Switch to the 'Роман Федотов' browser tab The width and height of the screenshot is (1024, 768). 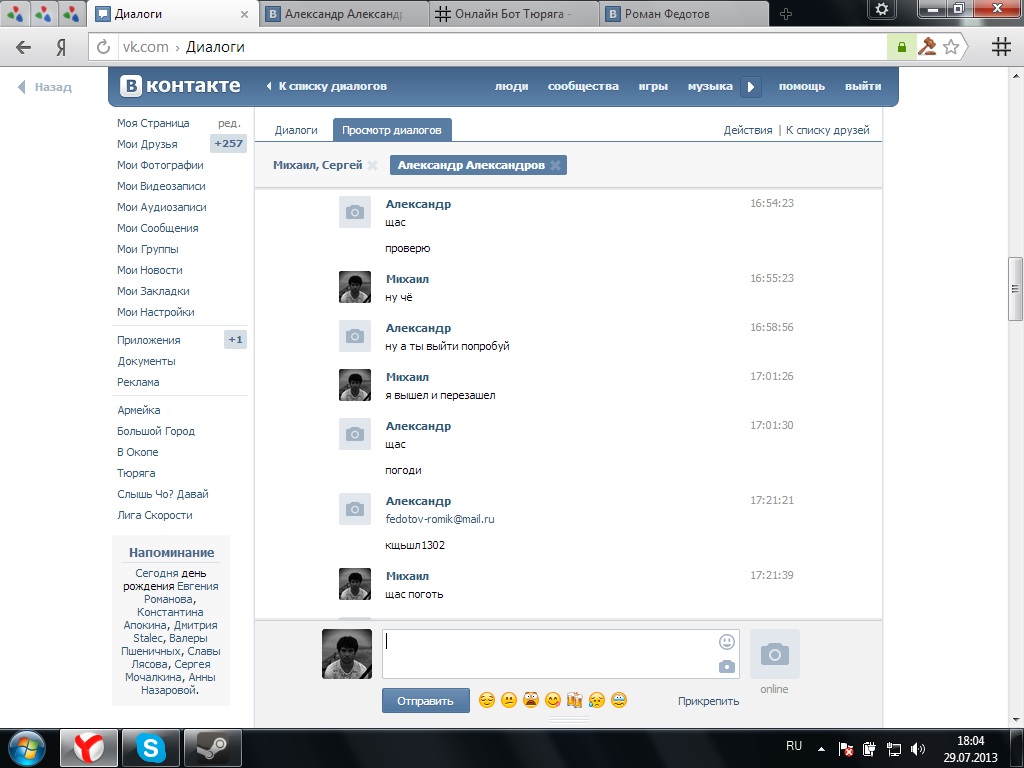[684, 14]
